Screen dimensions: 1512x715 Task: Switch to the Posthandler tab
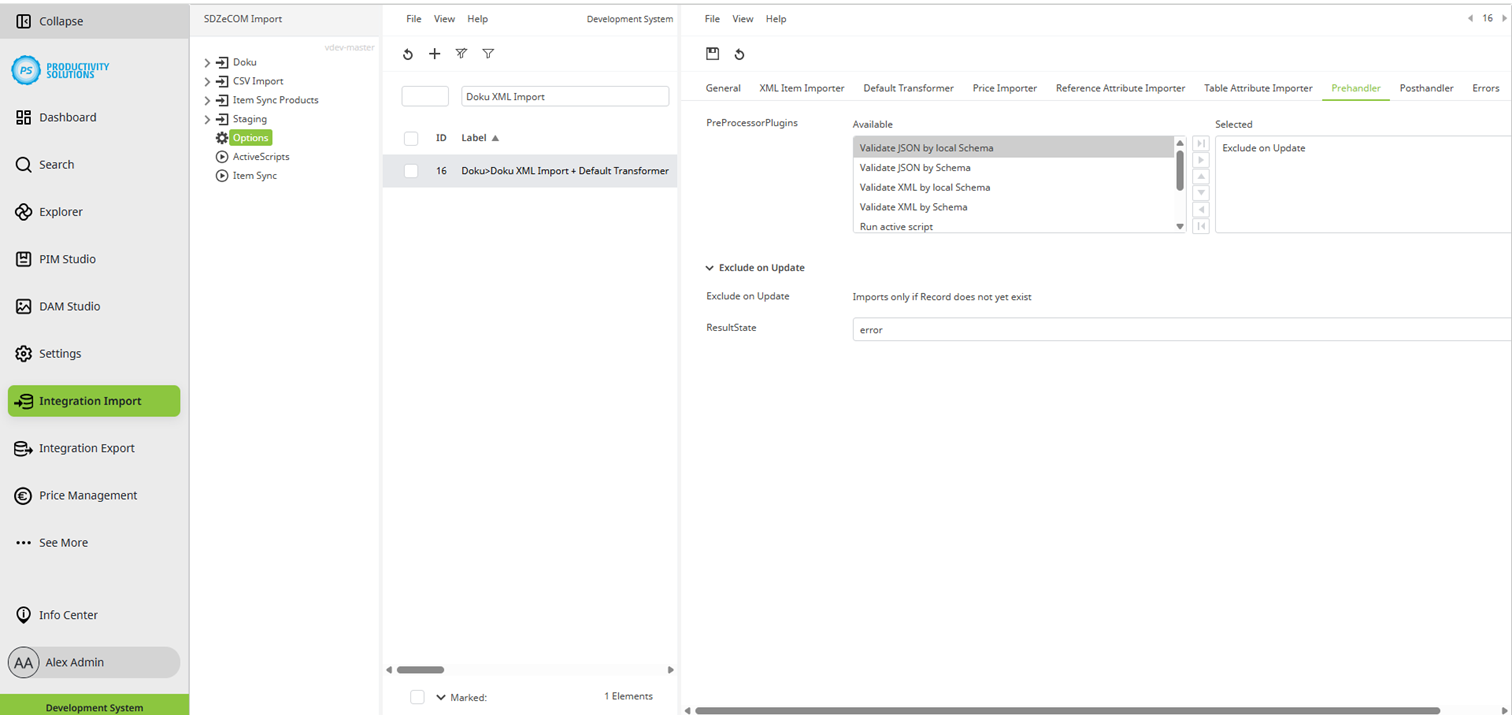coord(1426,88)
